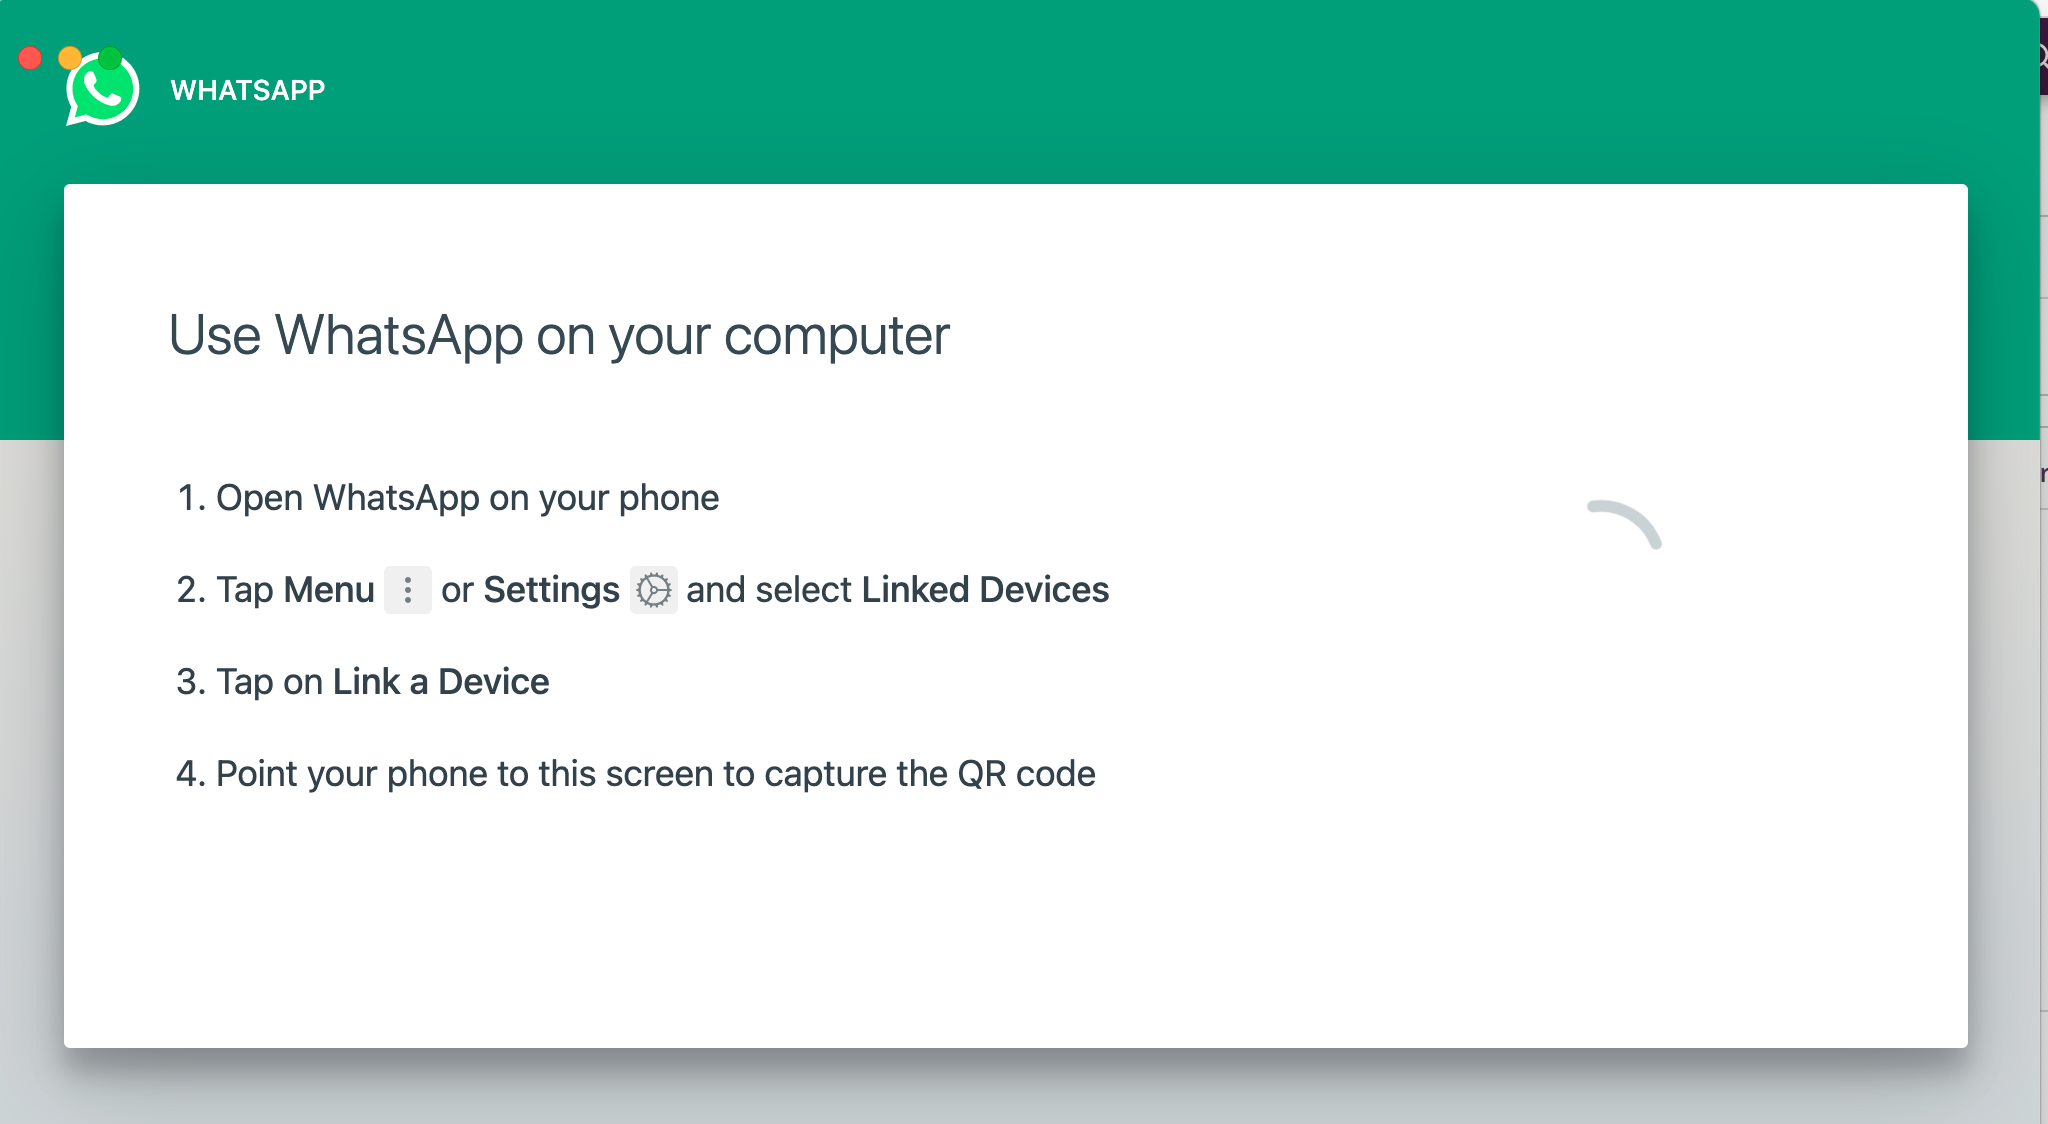
Task: Click the words 'QR code' in step 4
Action: point(1026,774)
